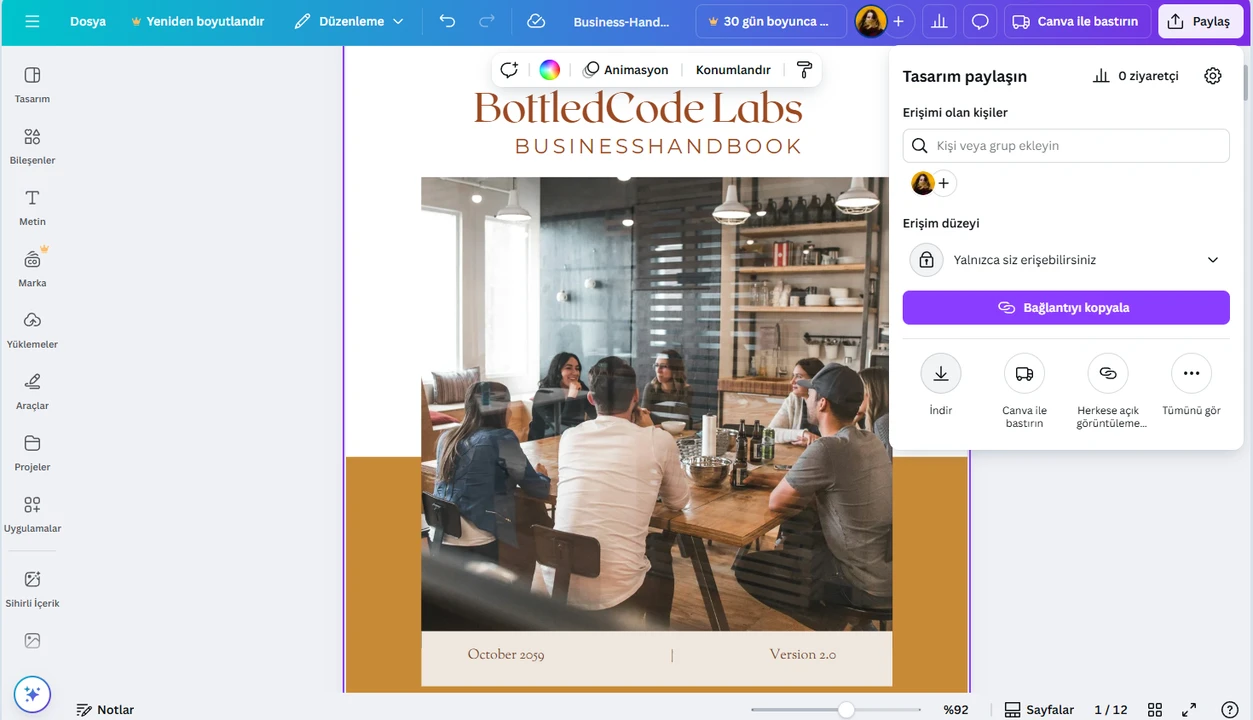This screenshot has height=720, width=1253.
Task: Open Tasarım sidebar panel
Action: (x=32, y=84)
